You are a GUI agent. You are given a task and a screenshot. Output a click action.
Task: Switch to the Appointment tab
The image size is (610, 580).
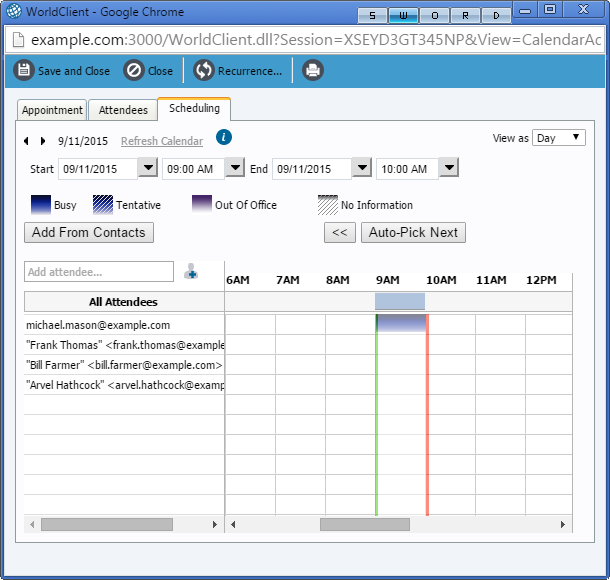pyautogui.click(x=52, y=111)
